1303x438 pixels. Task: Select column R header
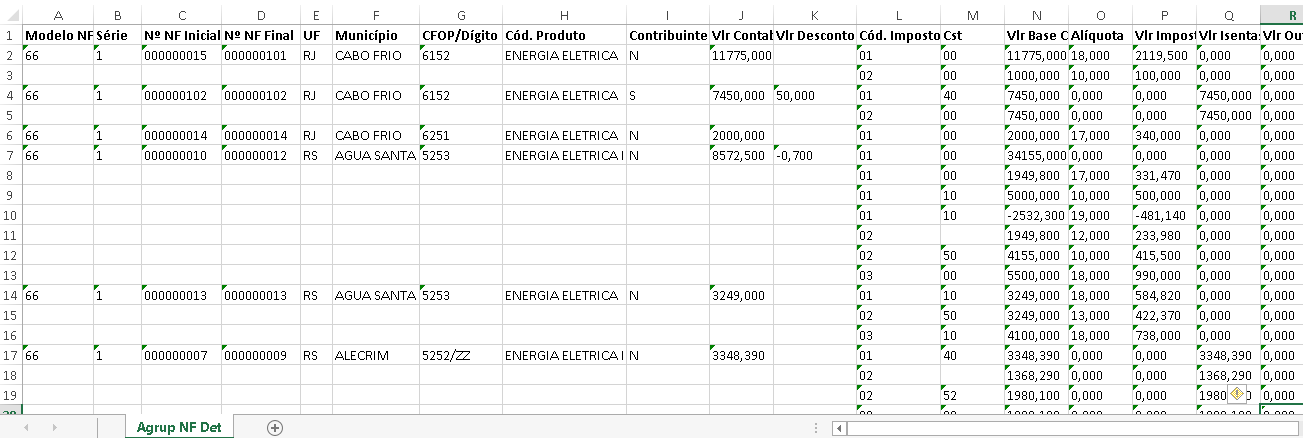pos(1282,15)
